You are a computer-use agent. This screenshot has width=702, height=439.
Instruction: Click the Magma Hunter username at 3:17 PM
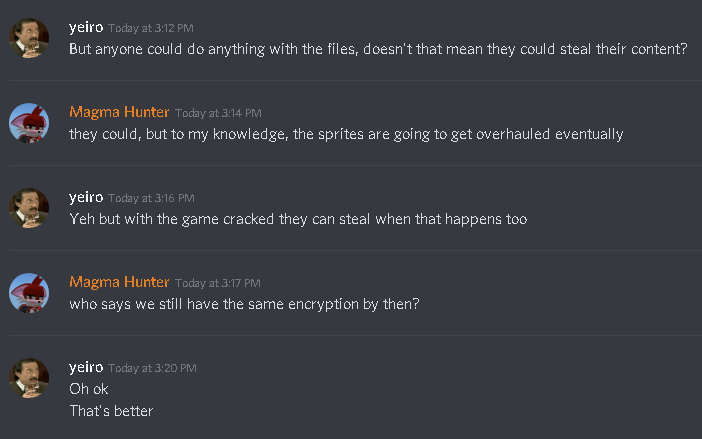click(119, 282)
